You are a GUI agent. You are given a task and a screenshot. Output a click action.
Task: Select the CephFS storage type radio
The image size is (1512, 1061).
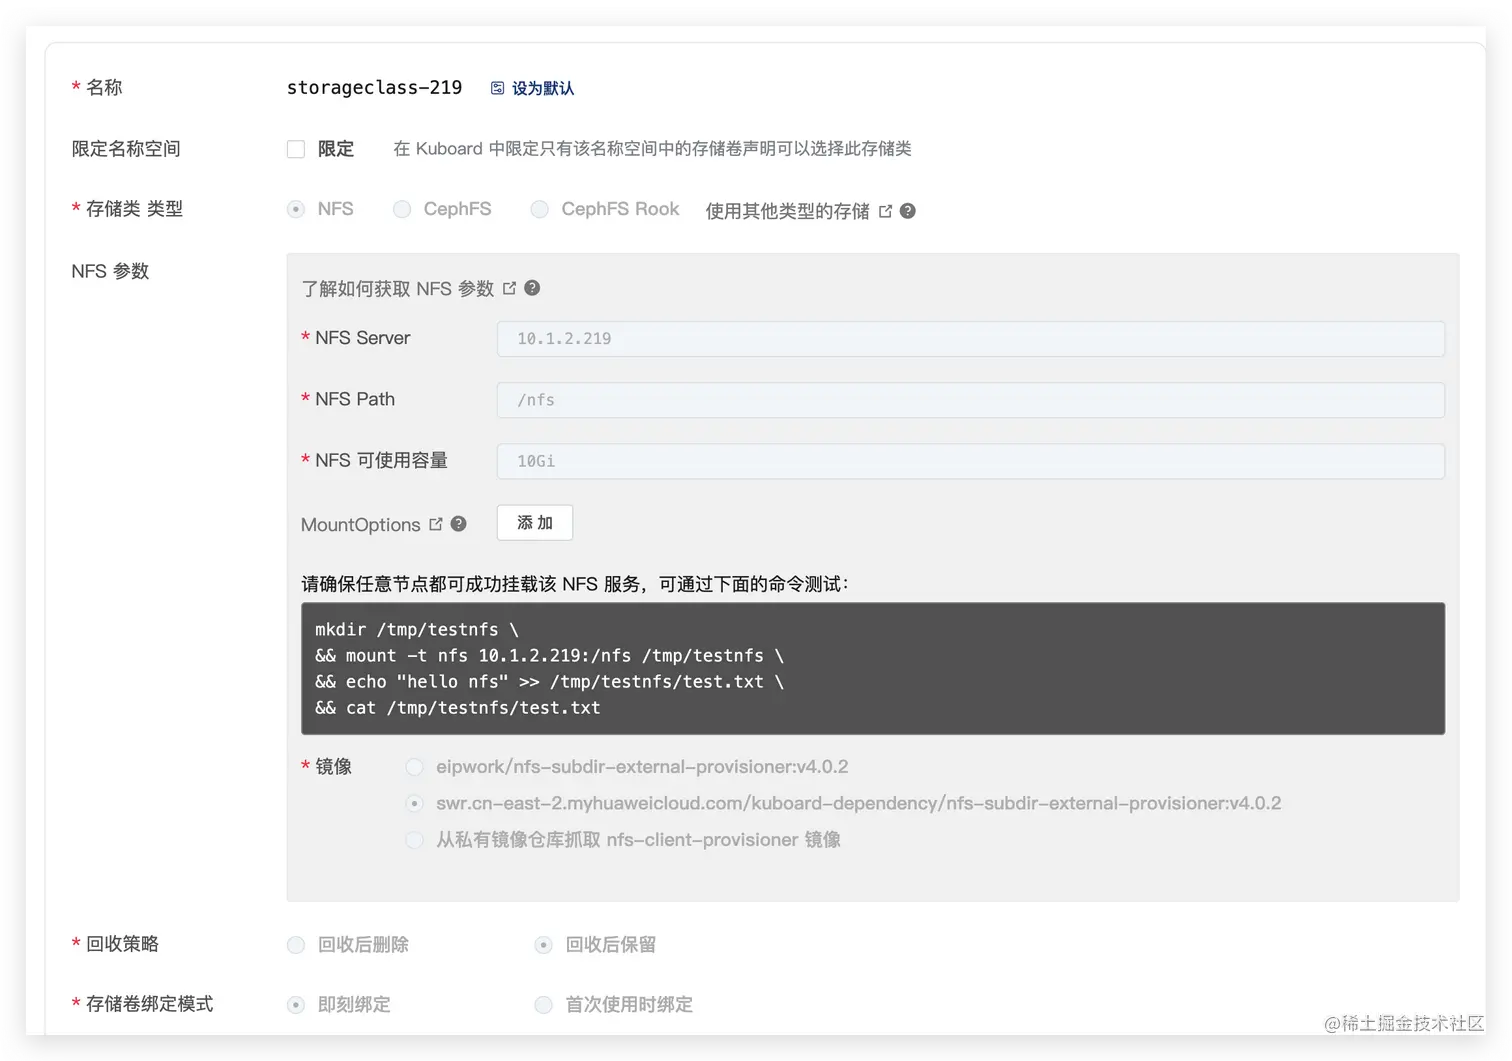[x=402, y=209]
